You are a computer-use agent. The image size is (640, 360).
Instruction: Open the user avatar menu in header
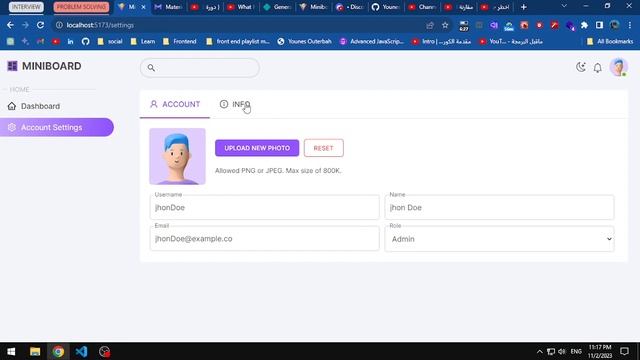619,67
